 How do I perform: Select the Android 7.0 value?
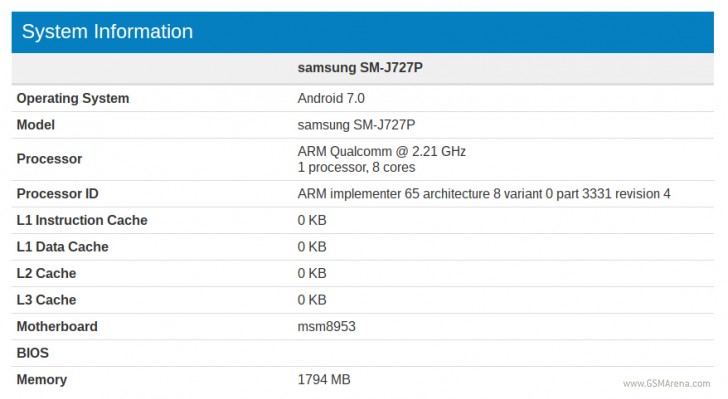pyautogui.click(x=331, y=98)
